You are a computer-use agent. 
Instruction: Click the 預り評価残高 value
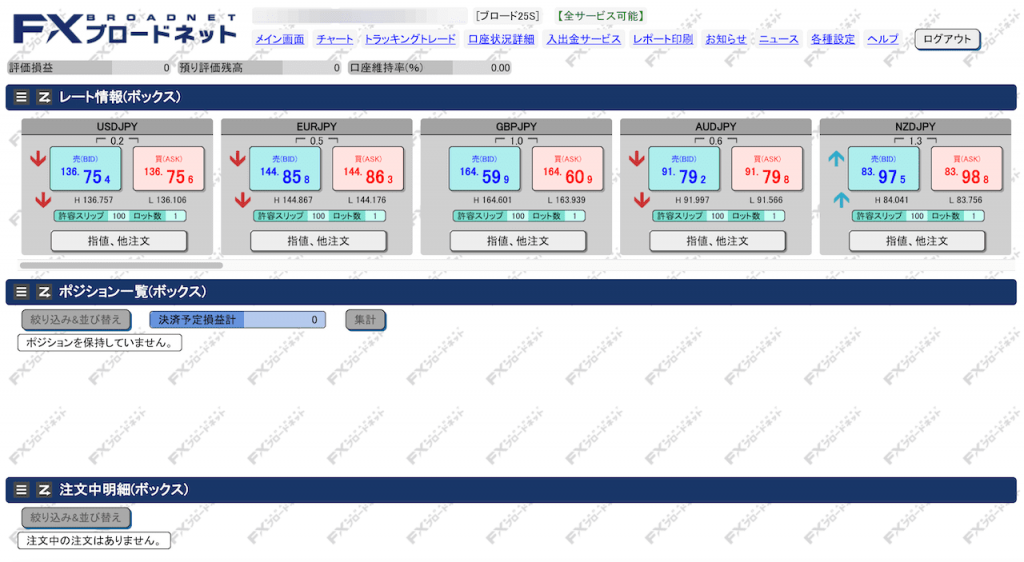click(312, 68)
